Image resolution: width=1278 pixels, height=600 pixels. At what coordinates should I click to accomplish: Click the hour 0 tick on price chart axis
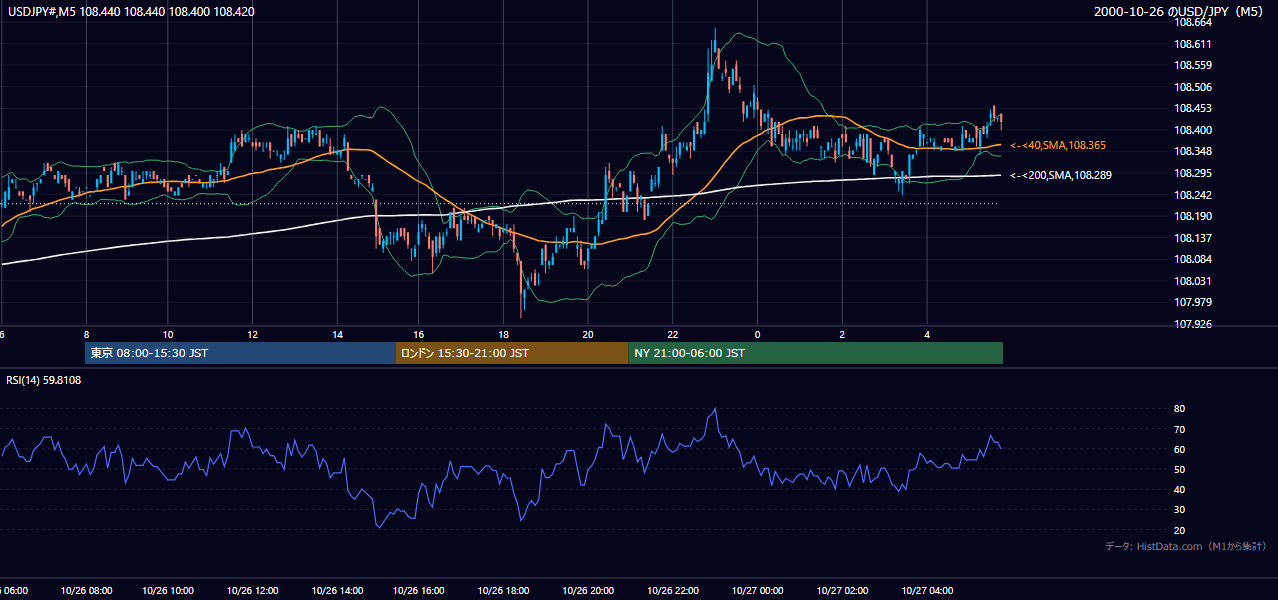tap(758, 335)
